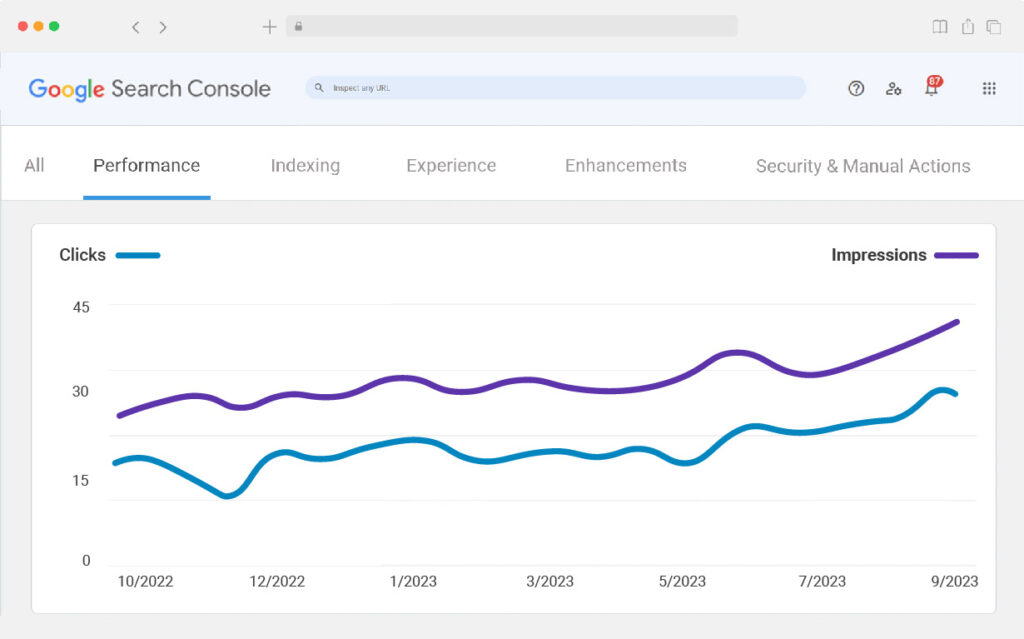
Task: Select the All tab
Action: [34, 166]
